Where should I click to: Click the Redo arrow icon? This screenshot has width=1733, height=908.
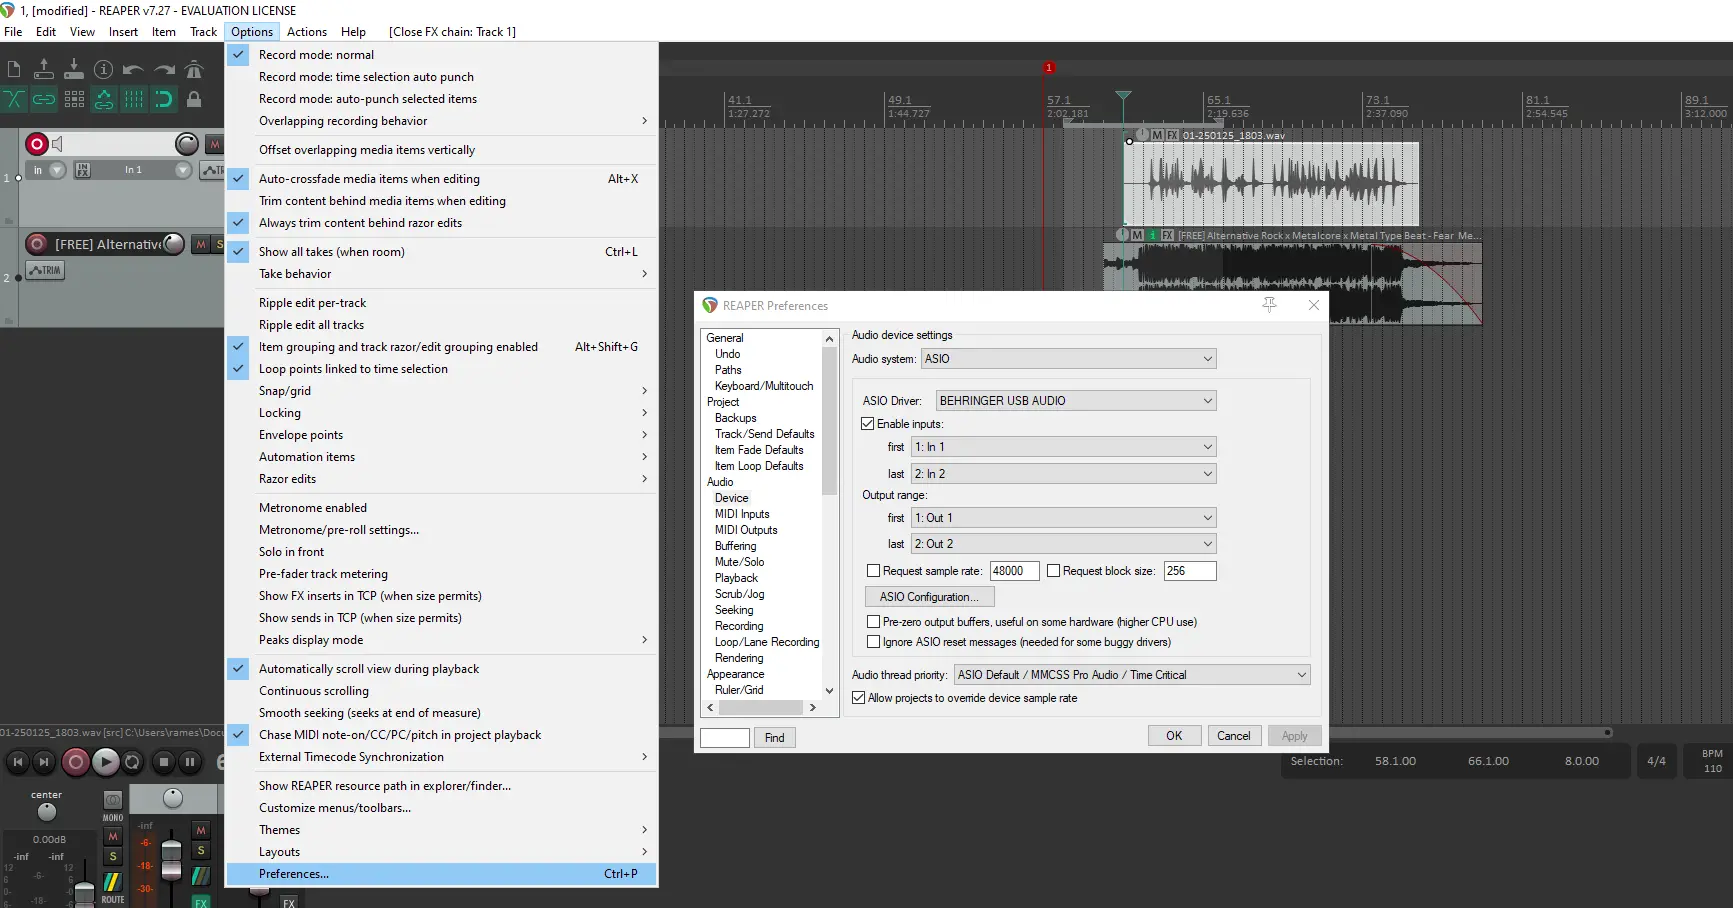[165, 69]
